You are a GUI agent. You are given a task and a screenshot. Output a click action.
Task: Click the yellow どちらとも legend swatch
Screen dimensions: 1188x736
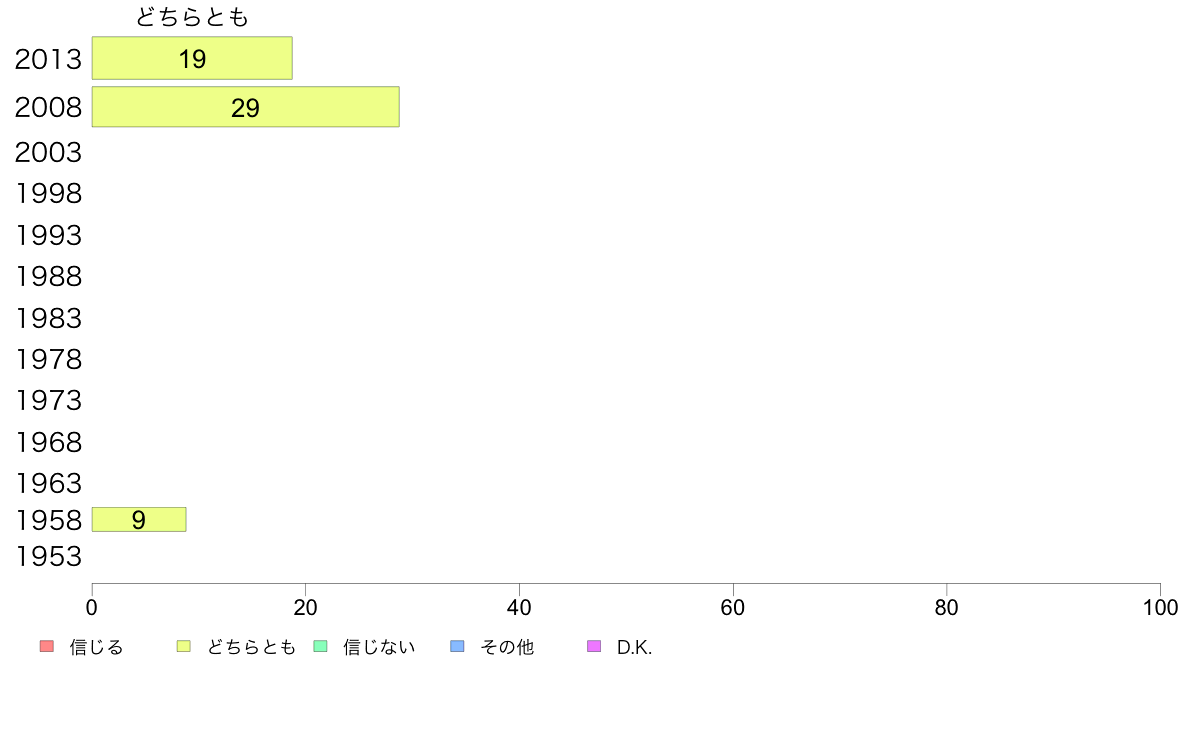pyautogui.click(x=183, y=646)
